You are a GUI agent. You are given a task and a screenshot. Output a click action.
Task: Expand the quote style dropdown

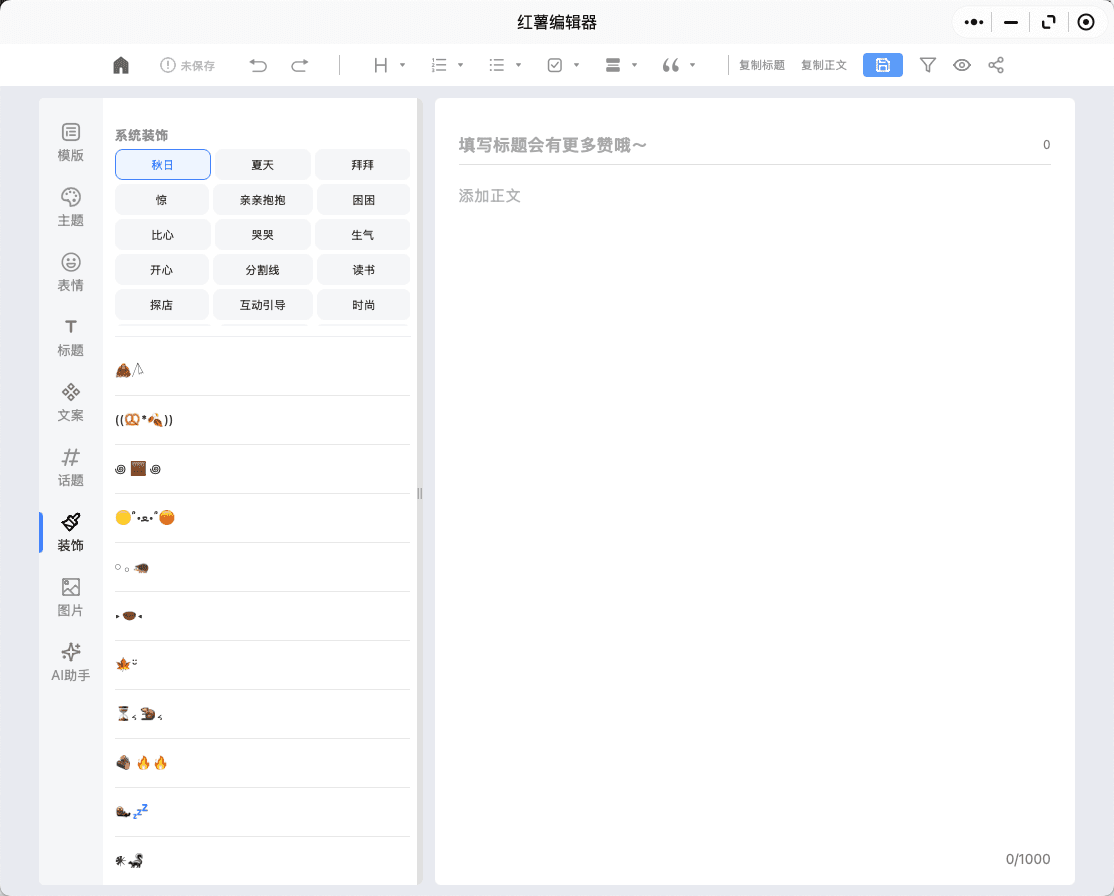click(x=679, y=65)
